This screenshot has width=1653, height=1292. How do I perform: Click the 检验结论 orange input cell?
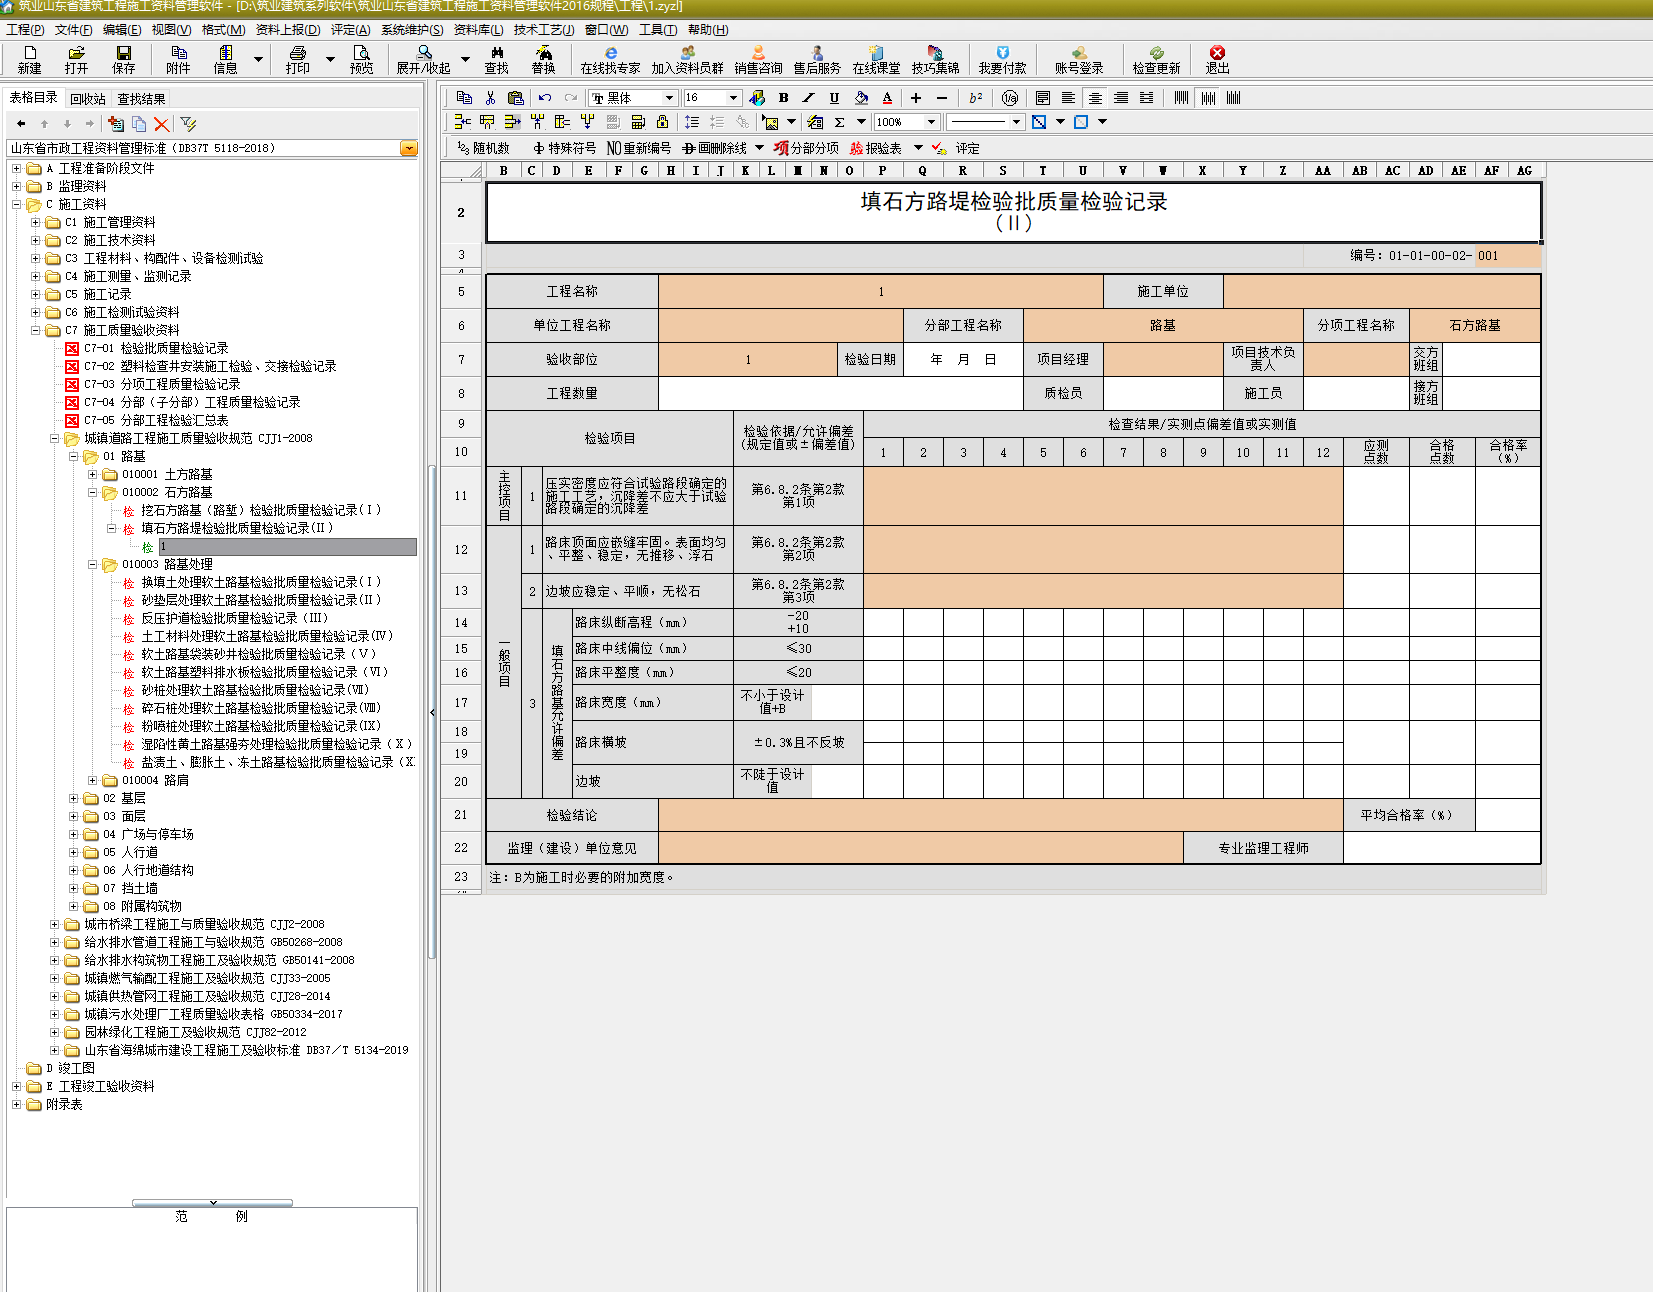point(1000,815)
